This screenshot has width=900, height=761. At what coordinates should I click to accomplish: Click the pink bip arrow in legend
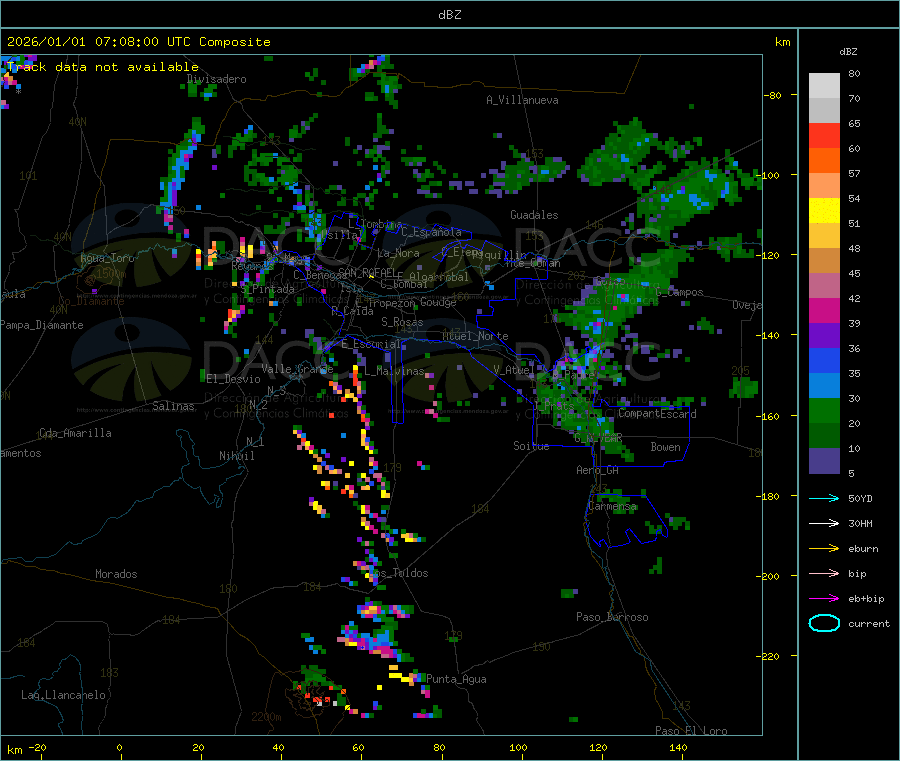pyautogui.click(x=824, y=573)
